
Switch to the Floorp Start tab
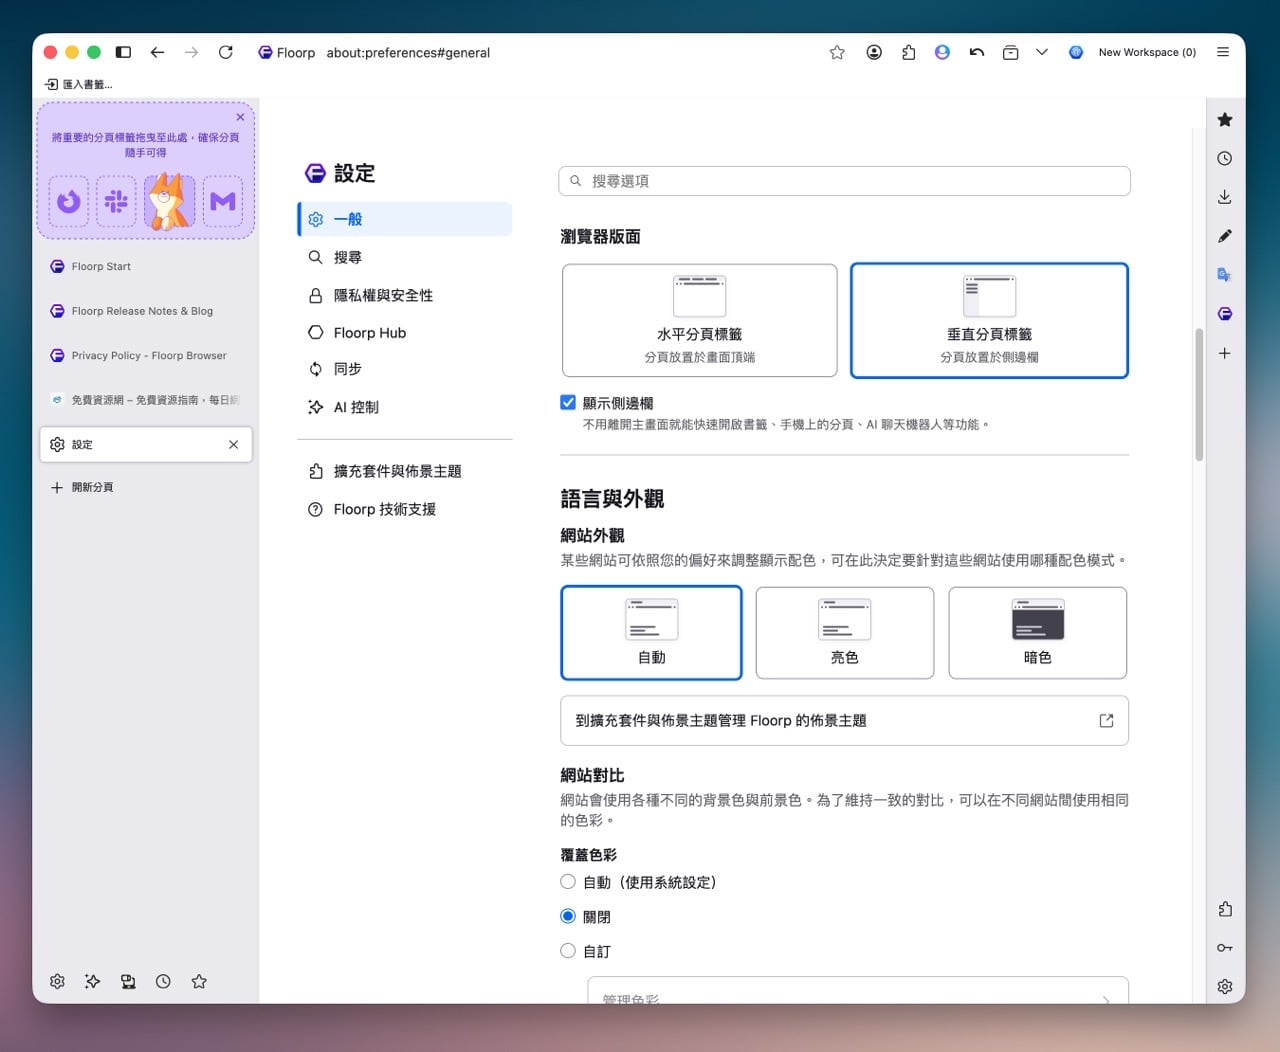pos(146,266)
